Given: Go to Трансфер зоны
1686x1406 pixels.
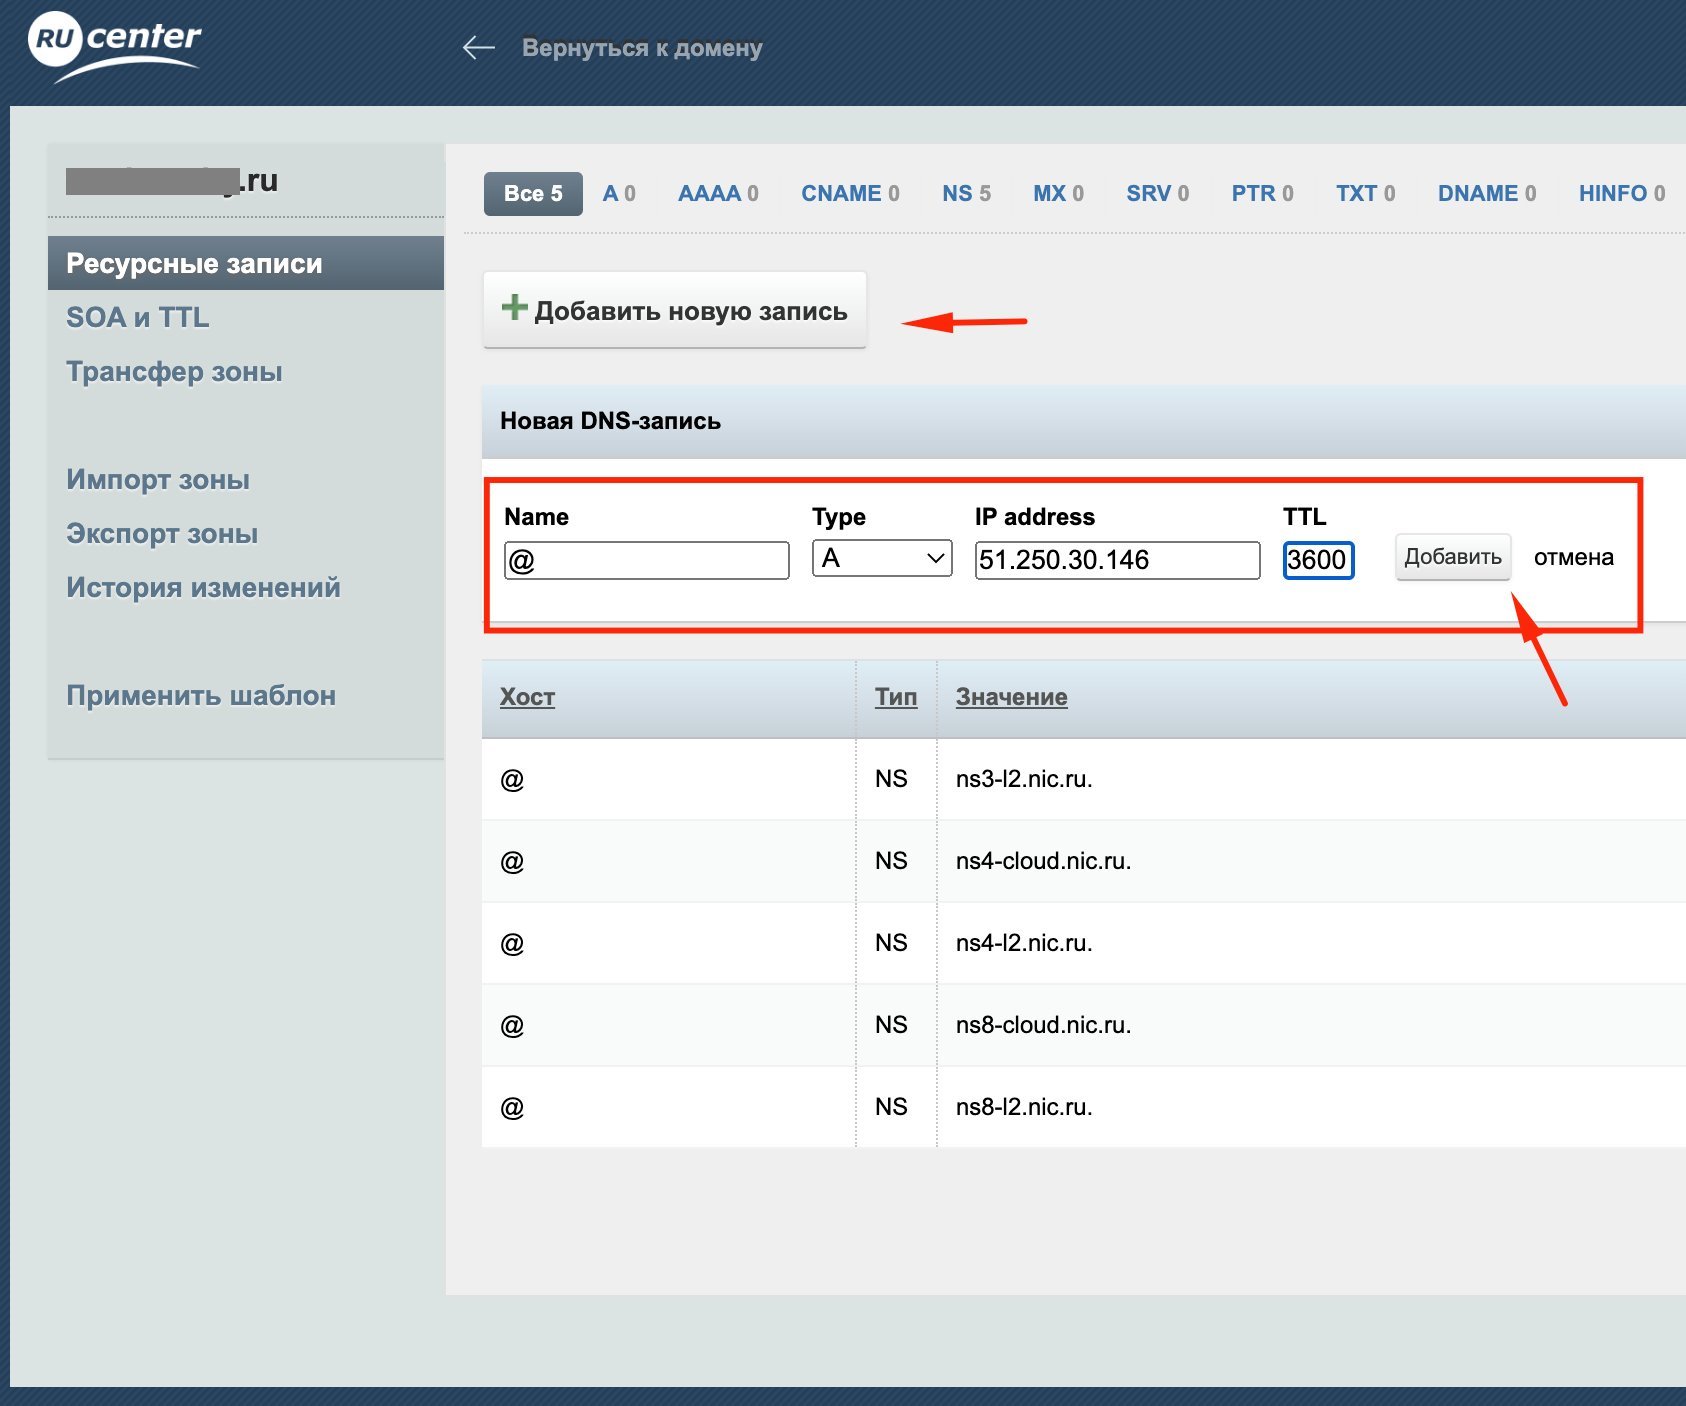Looking at the screenshot, I should 174,371.
